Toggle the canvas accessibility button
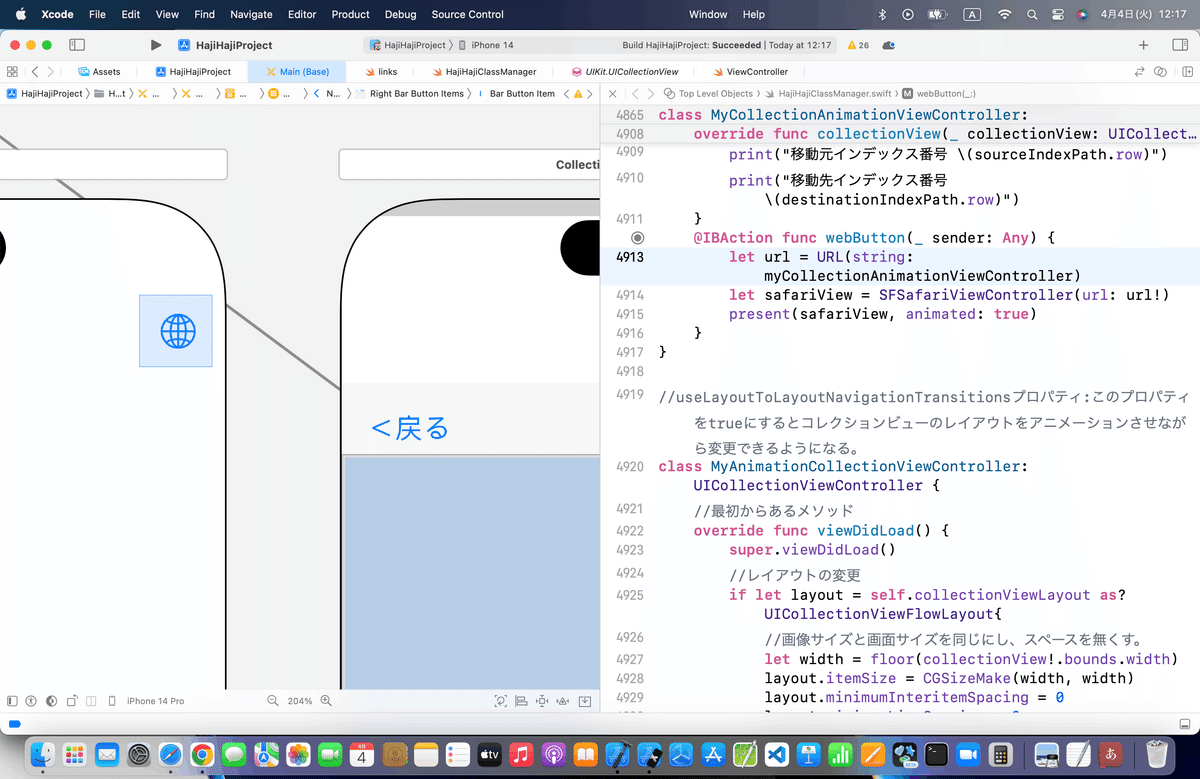This screenshot has width=1200, height=779. [31, 701]
